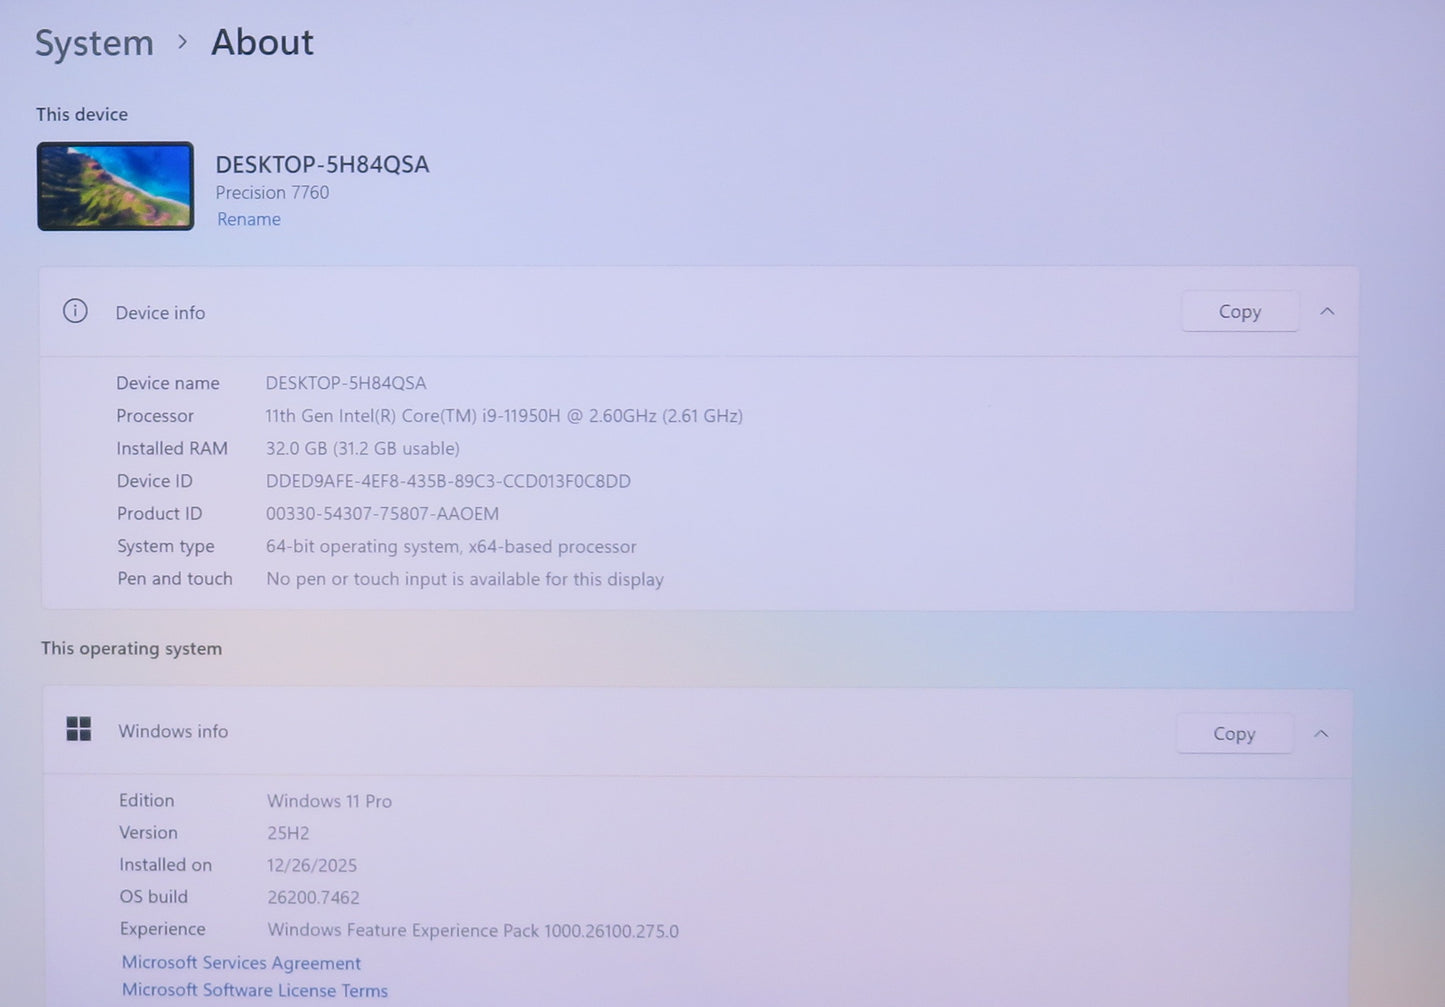Collapse the Windows info section

(x=1321, y=733)
